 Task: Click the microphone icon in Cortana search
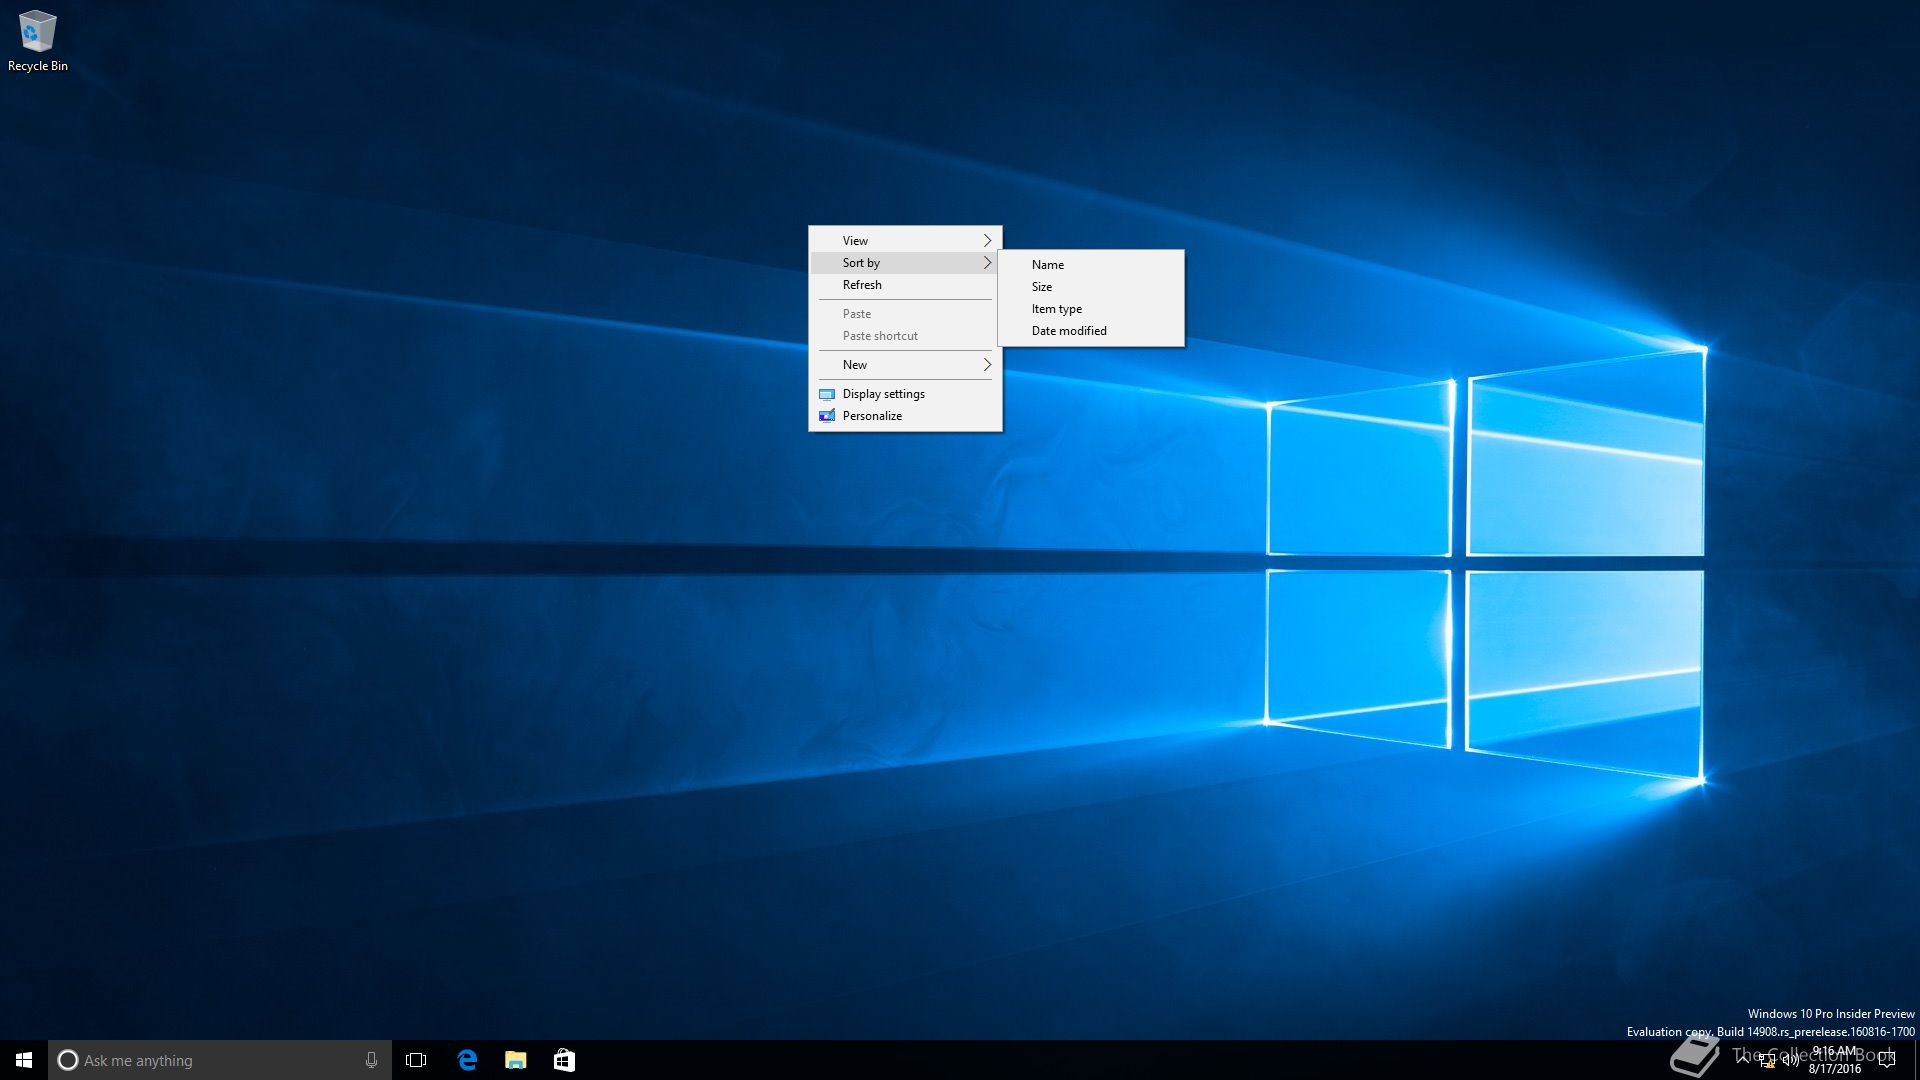(371, 1060)
